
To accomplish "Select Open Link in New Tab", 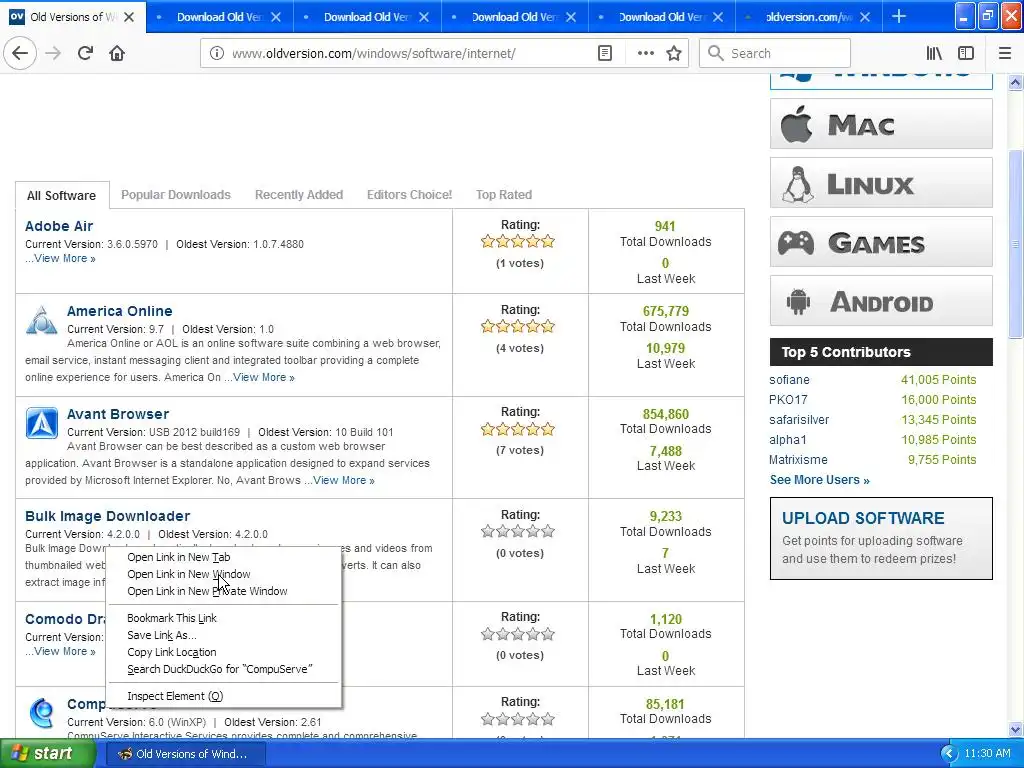I will (223, 557).
